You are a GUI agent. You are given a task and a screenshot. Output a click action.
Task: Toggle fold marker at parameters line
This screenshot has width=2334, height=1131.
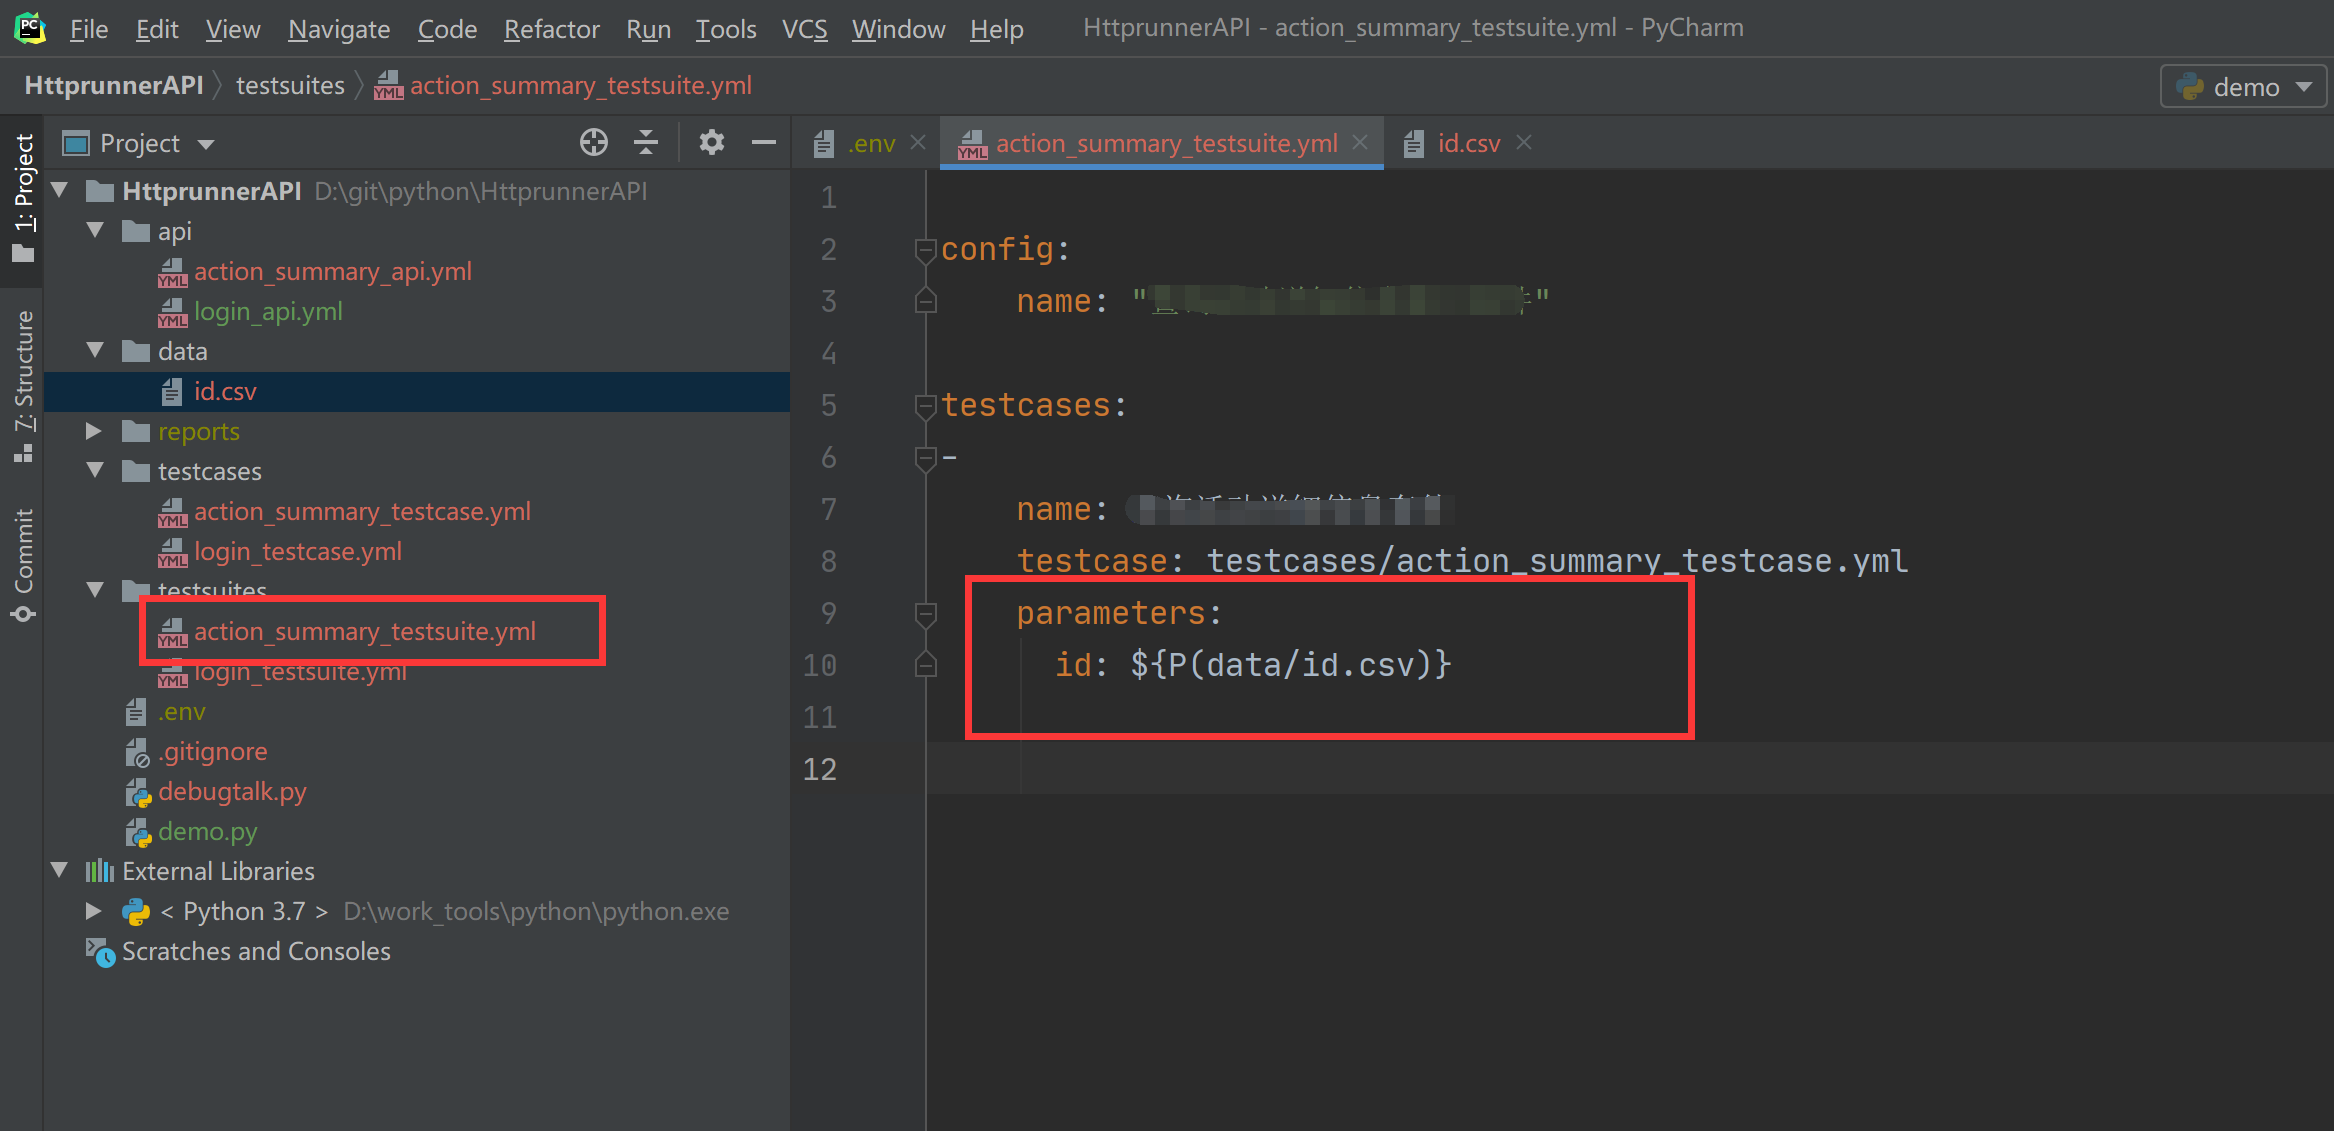pos(925,614)
